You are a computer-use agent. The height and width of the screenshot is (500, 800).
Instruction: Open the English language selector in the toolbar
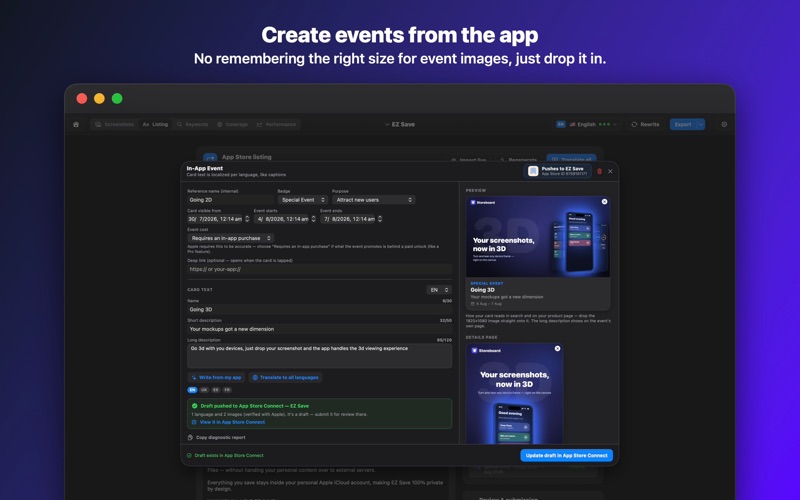pyautogui.click(x=587, y=124)
